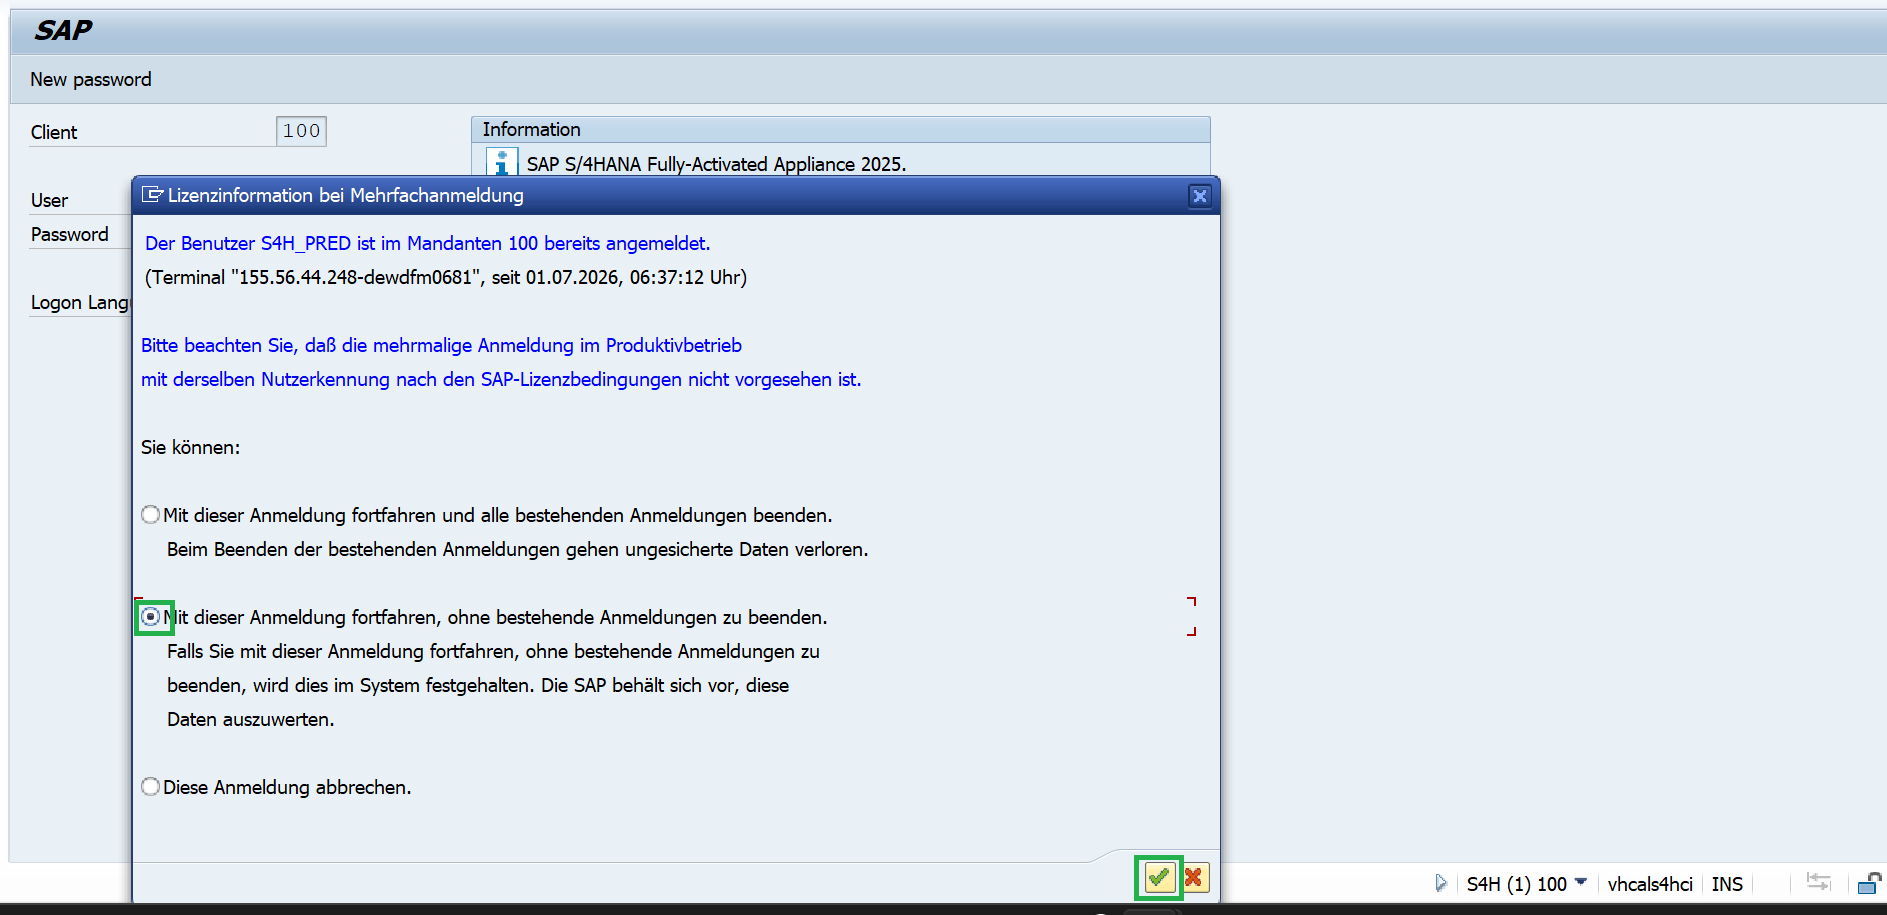Click the vhcals4hci server name
The height and width of the screenshot is (915, 1887).
1650,884
